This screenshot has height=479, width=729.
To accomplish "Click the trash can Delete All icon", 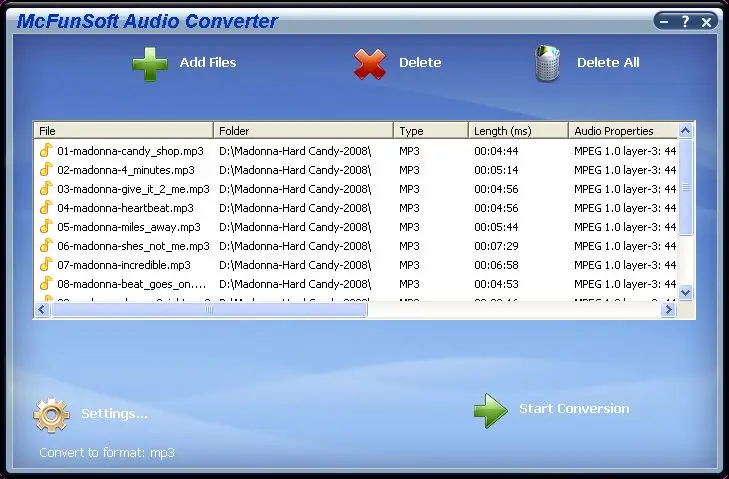I will [x=547, y=64].
